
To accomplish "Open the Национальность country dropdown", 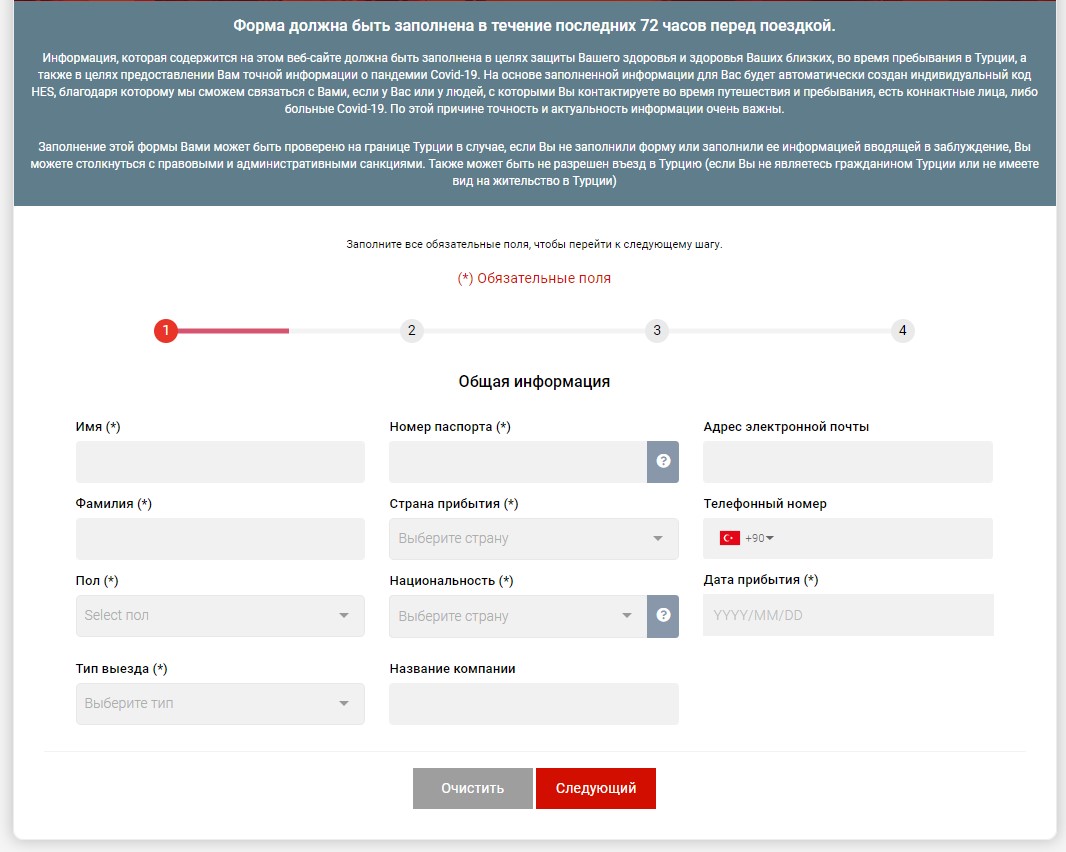I will point(517,616).
